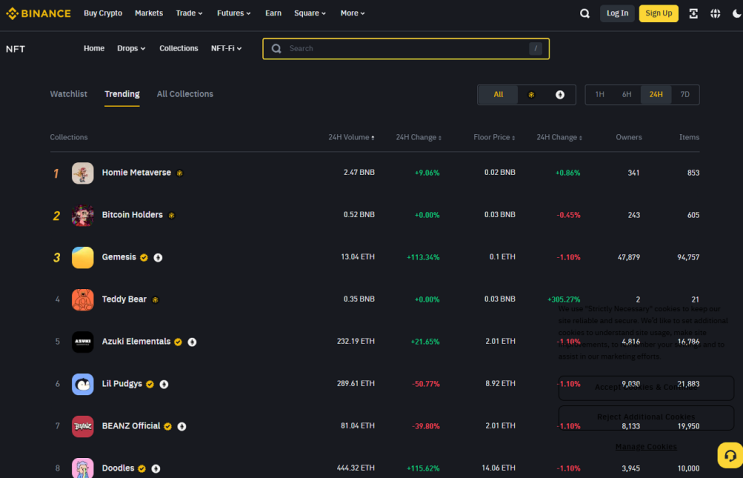Open the support headset chat button

(730, 455)
